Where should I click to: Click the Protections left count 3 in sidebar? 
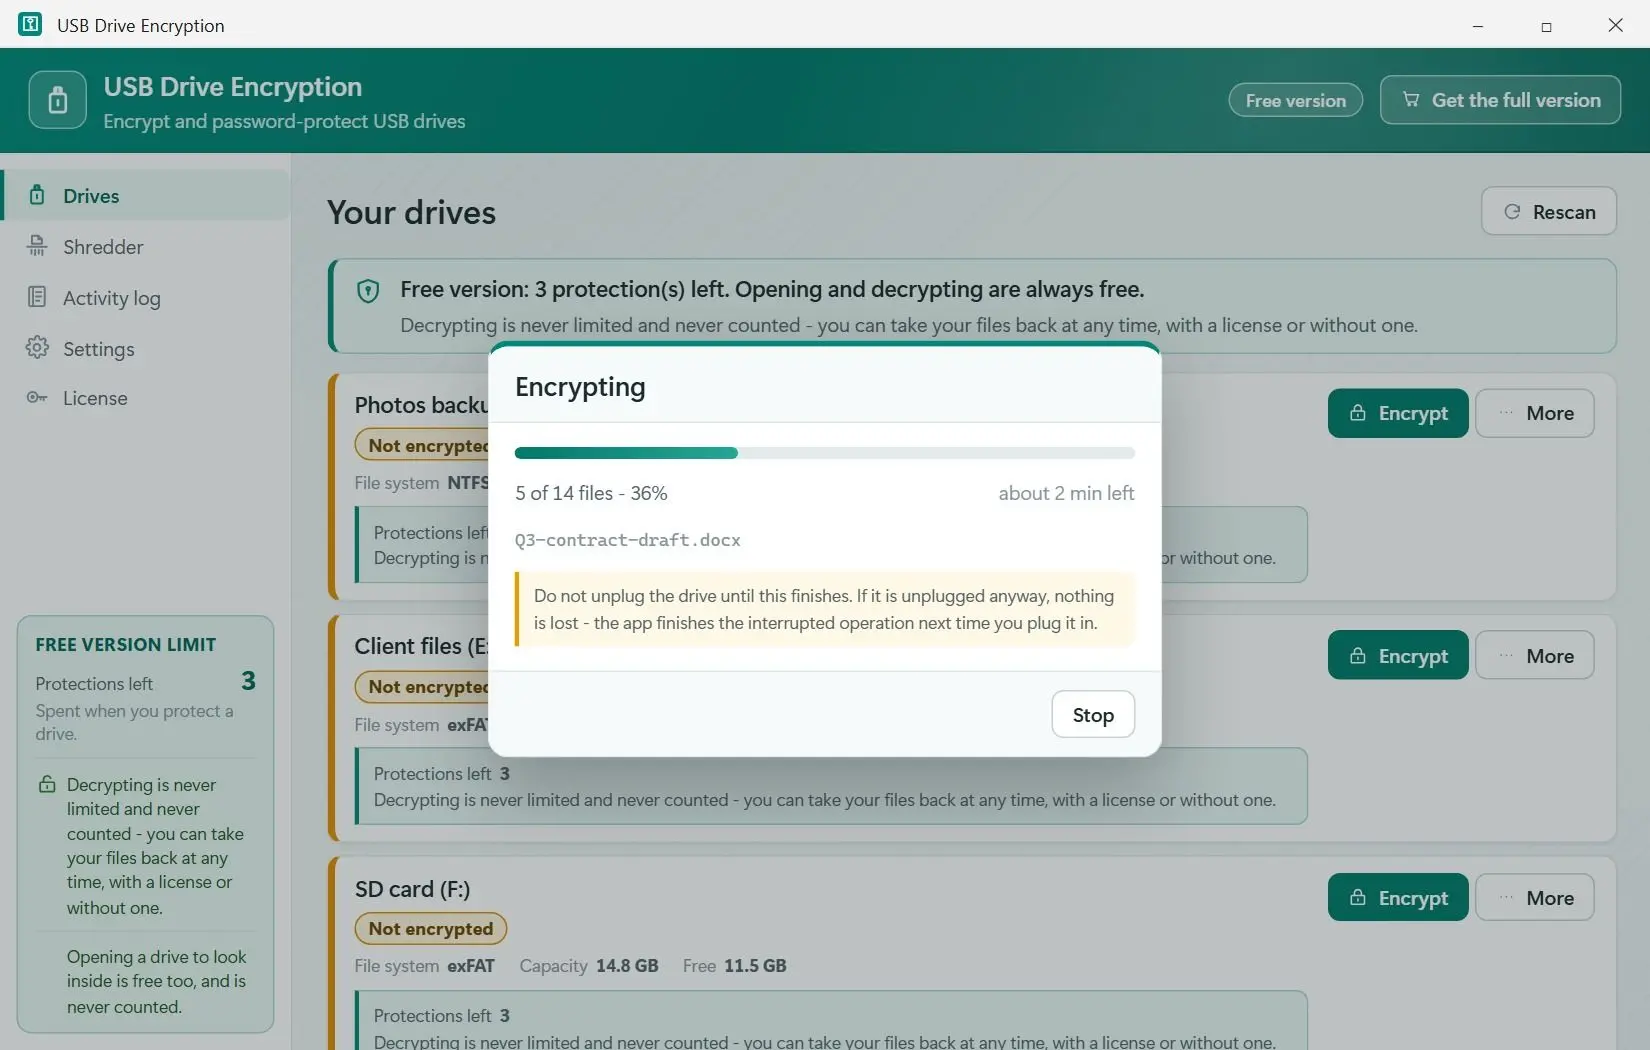tap(248, 681)
